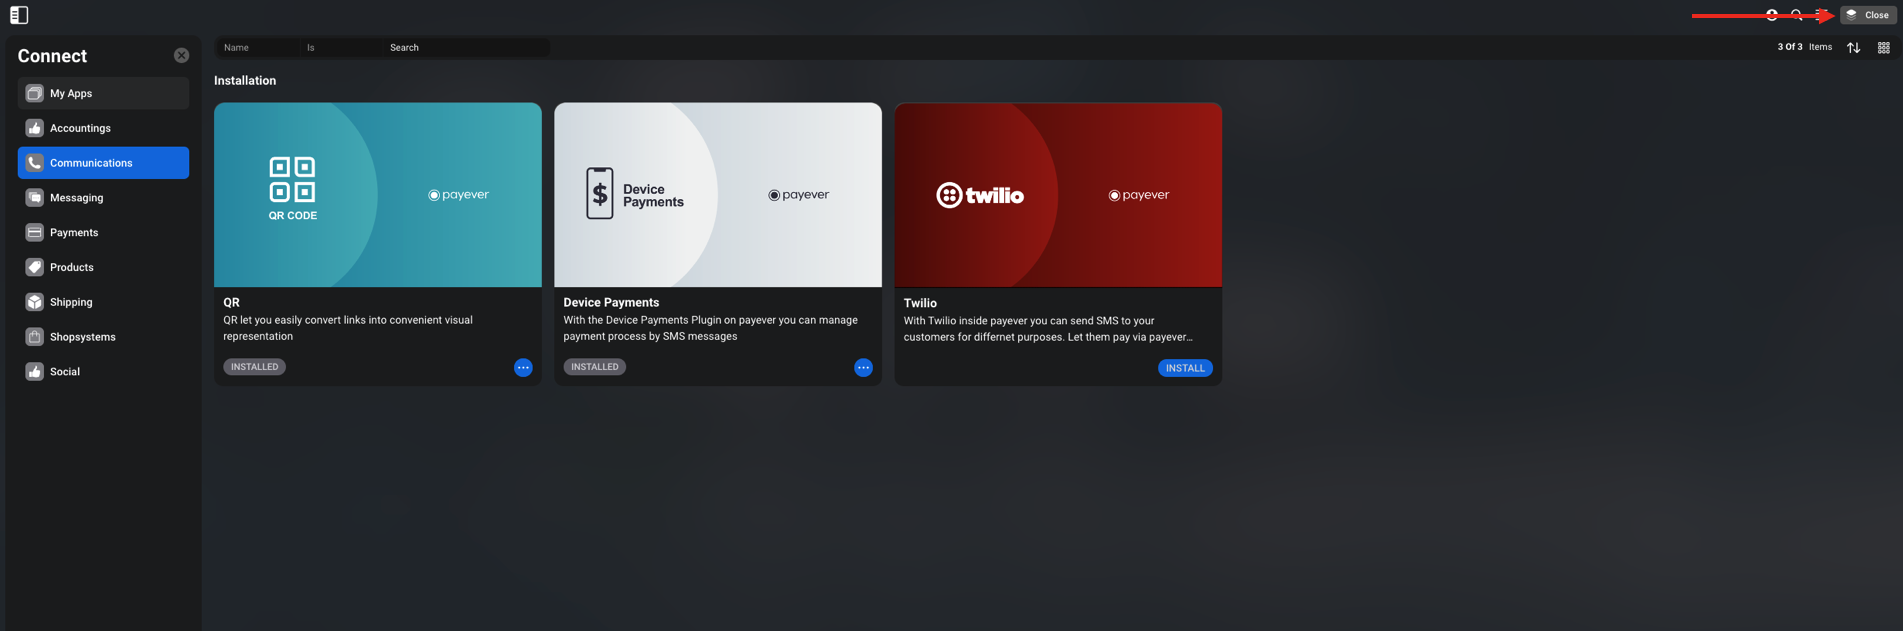Focus the Search input field

click(466, 47)
